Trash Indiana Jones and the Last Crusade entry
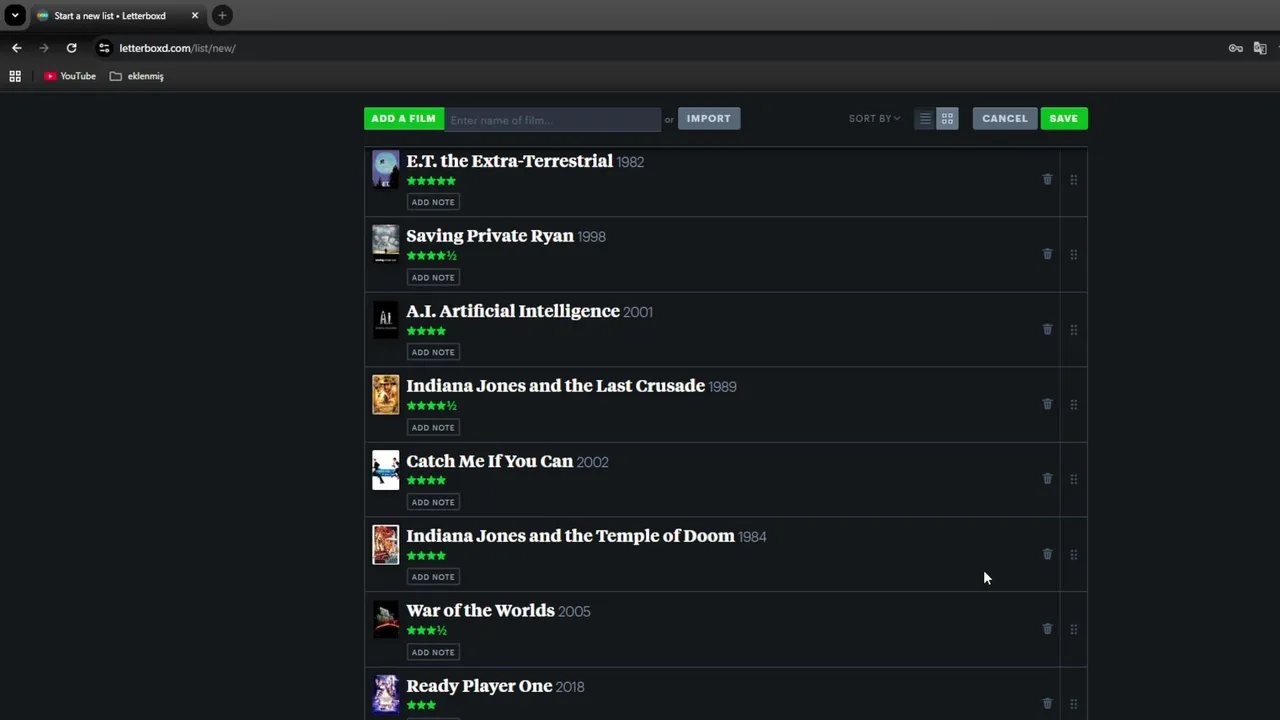Screen dimensions: 1280x720 click(1047, 404)
